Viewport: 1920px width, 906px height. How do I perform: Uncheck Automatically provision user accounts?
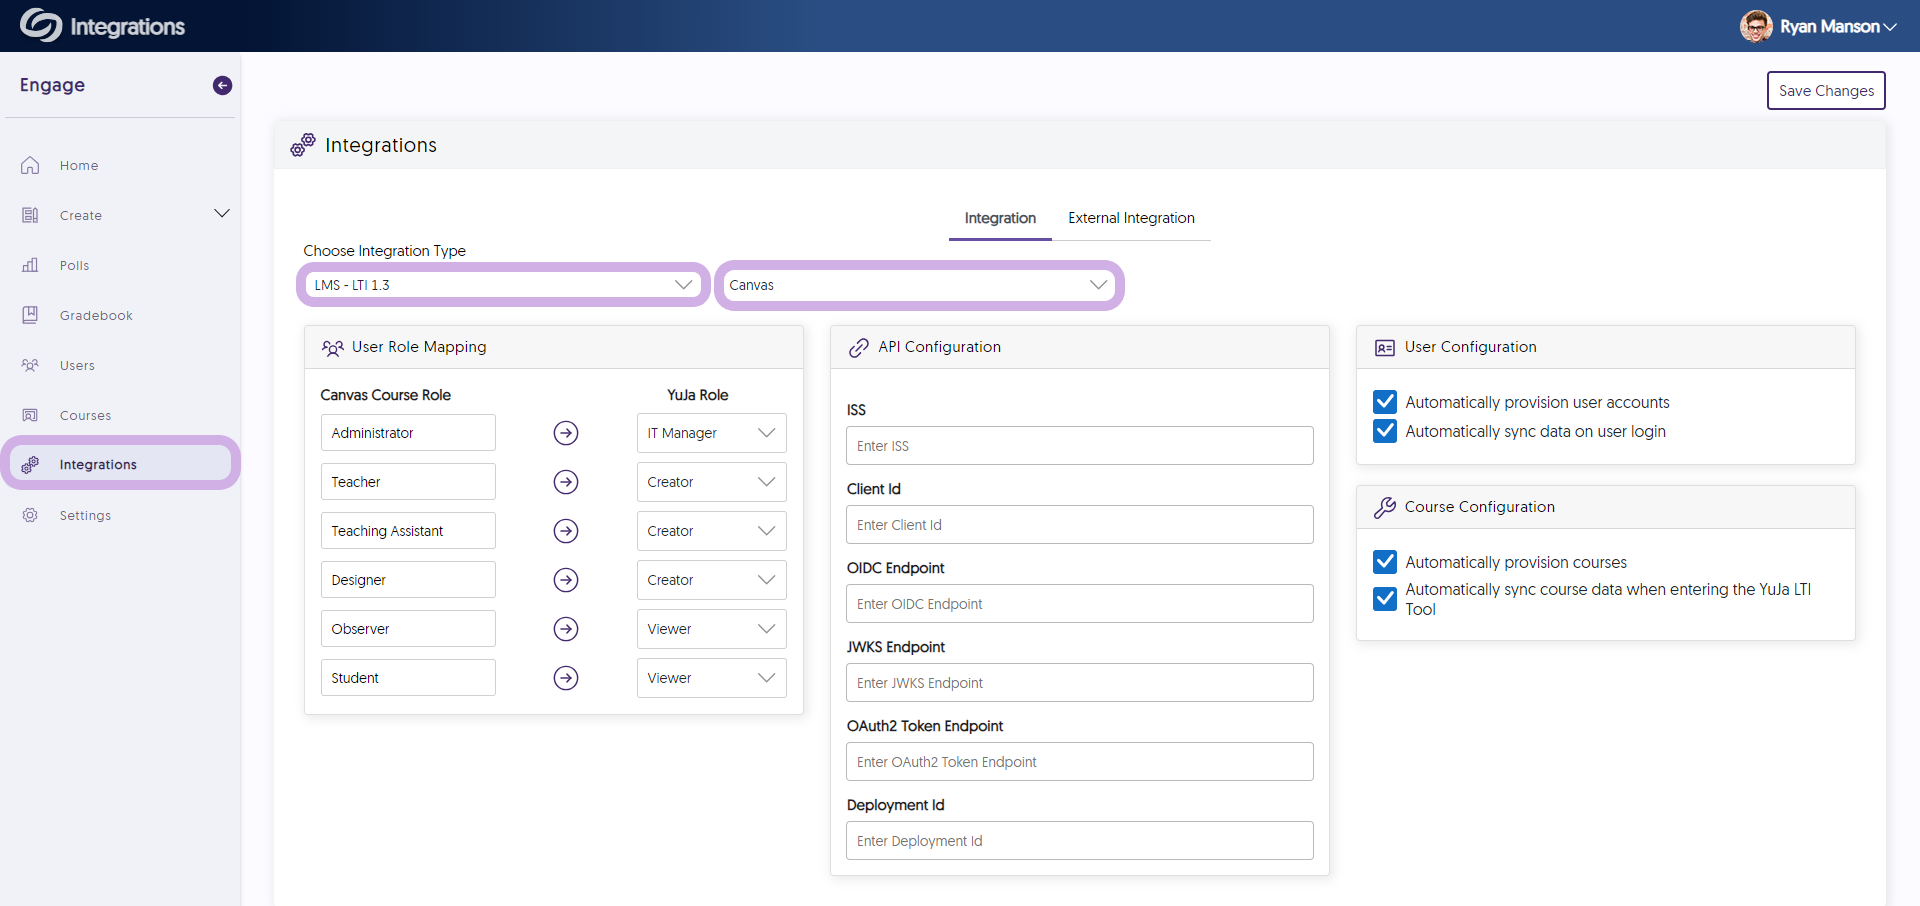coord(1385,402)
